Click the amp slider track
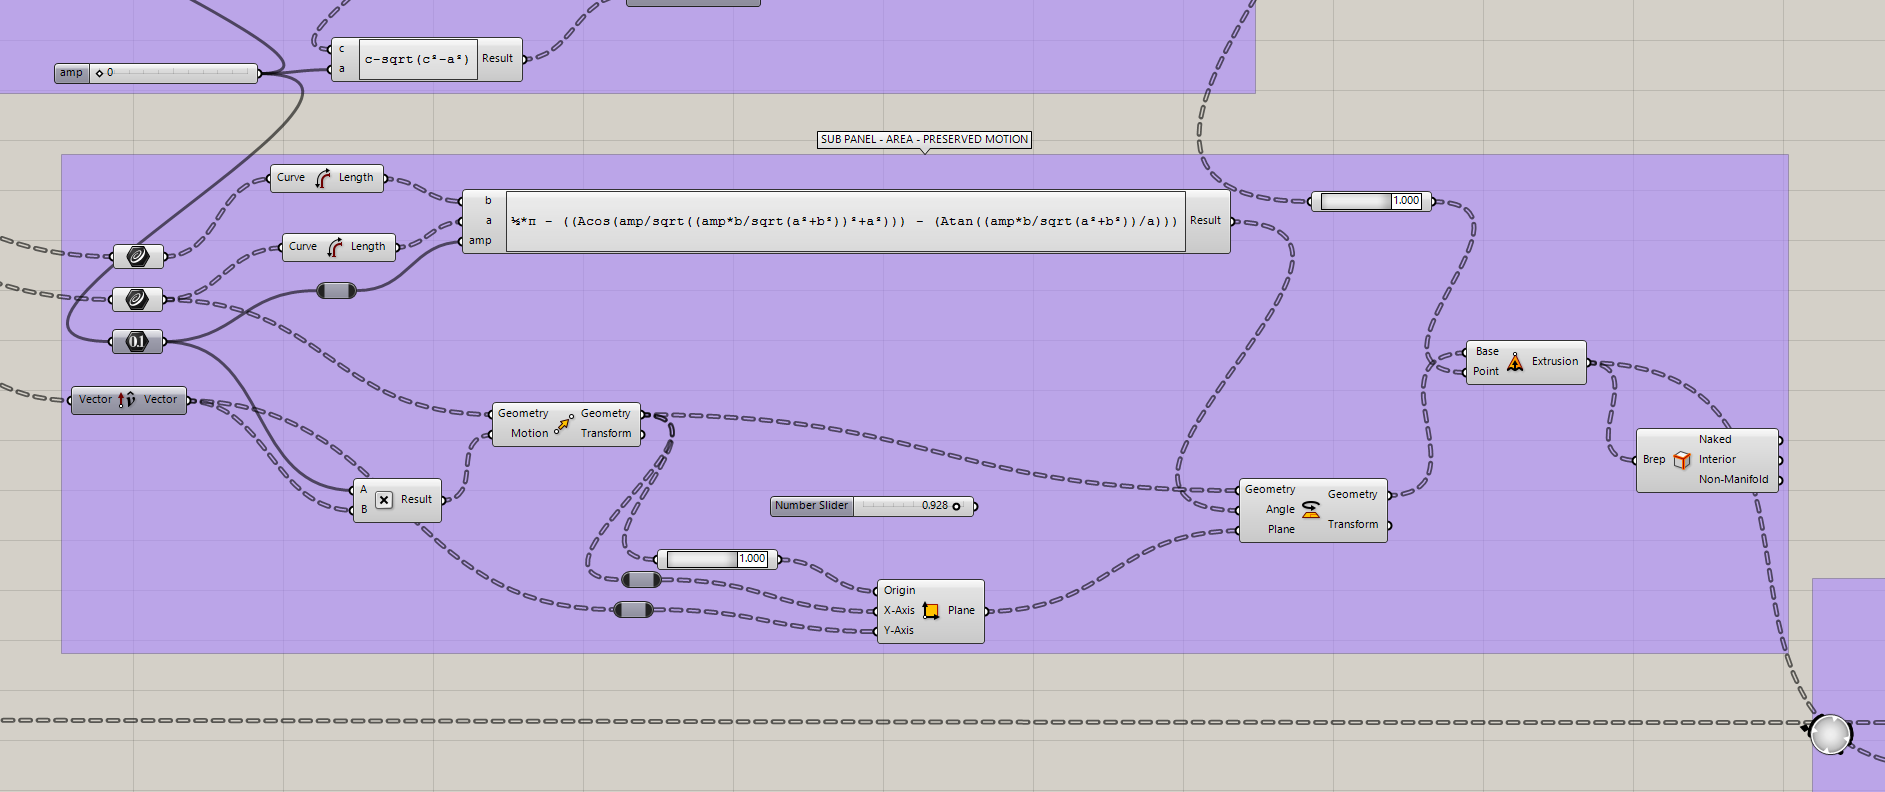Screen dimensions: 1885x792 (x=174, y=73)
